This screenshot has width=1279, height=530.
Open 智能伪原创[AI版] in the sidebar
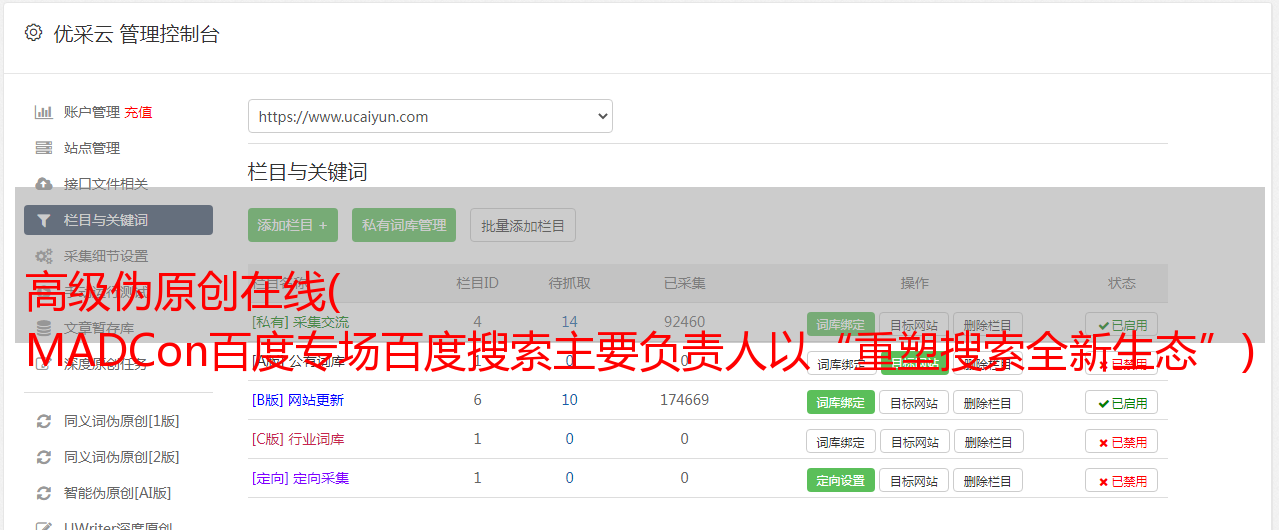(x=118, y=493)
